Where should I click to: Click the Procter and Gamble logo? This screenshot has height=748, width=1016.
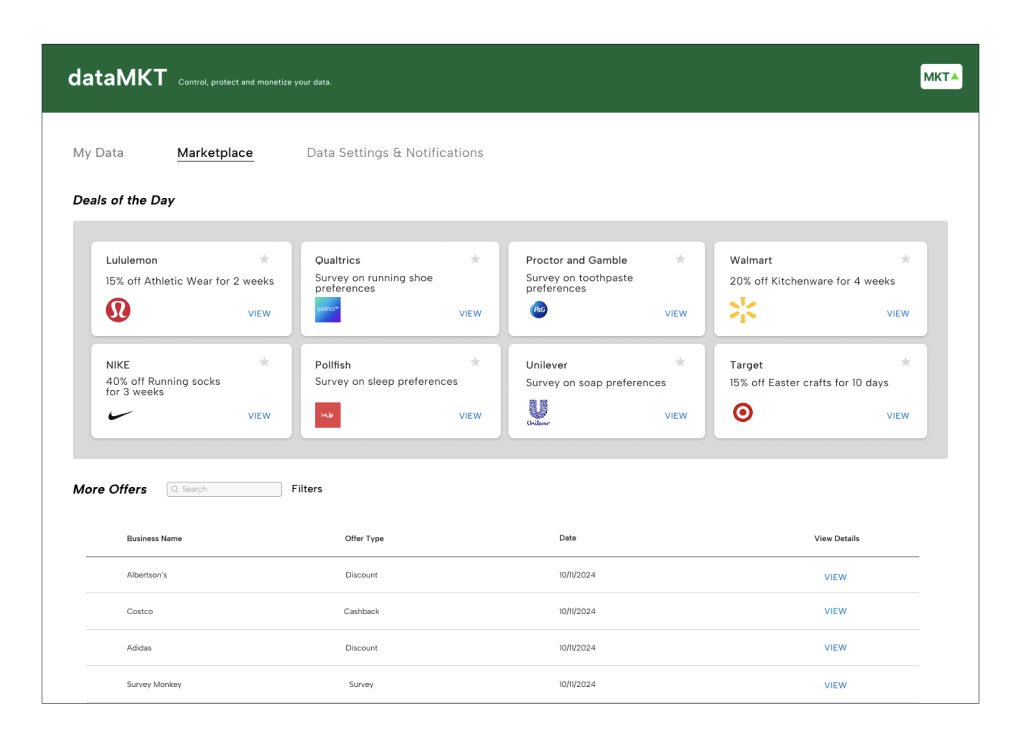(538, 310)
